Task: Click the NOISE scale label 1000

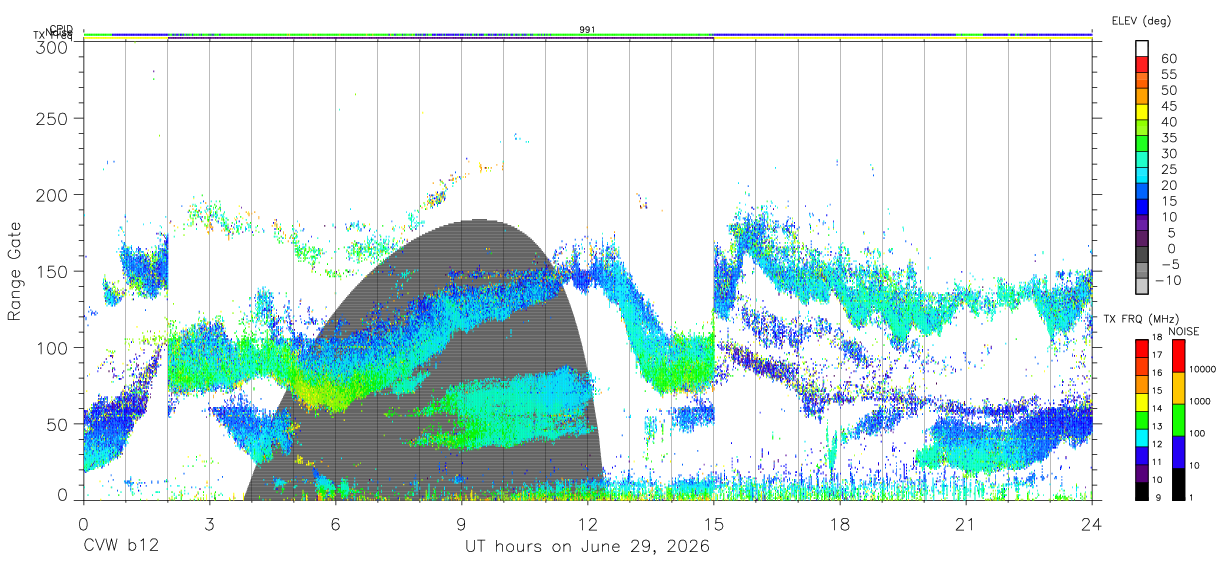Action: pos(1202,401)
